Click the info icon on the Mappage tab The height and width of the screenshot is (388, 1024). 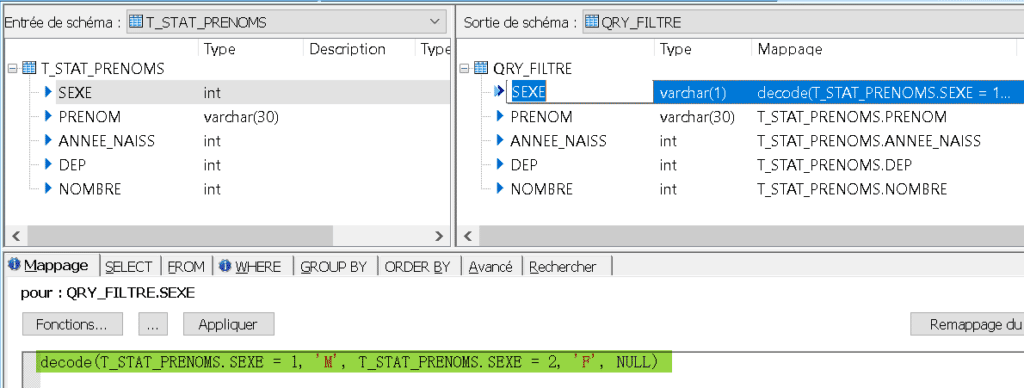[14, 265]
